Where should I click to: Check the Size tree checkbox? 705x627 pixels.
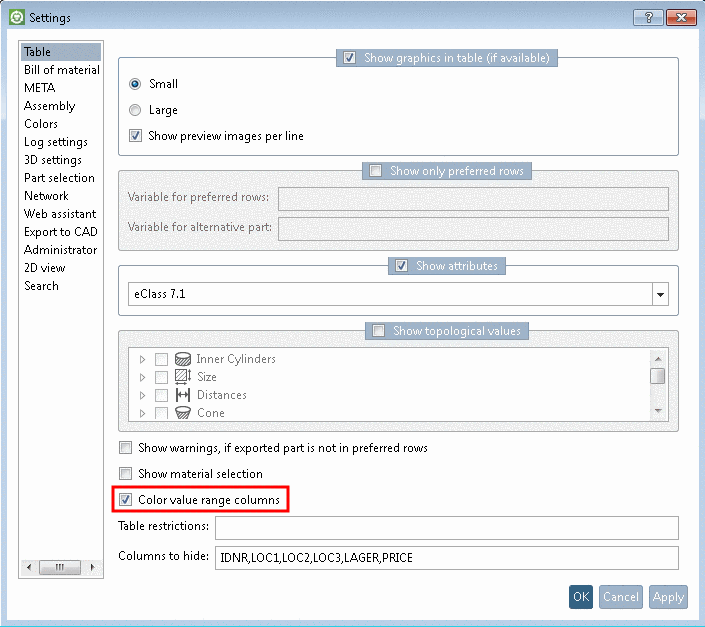(x=161, y=377)
